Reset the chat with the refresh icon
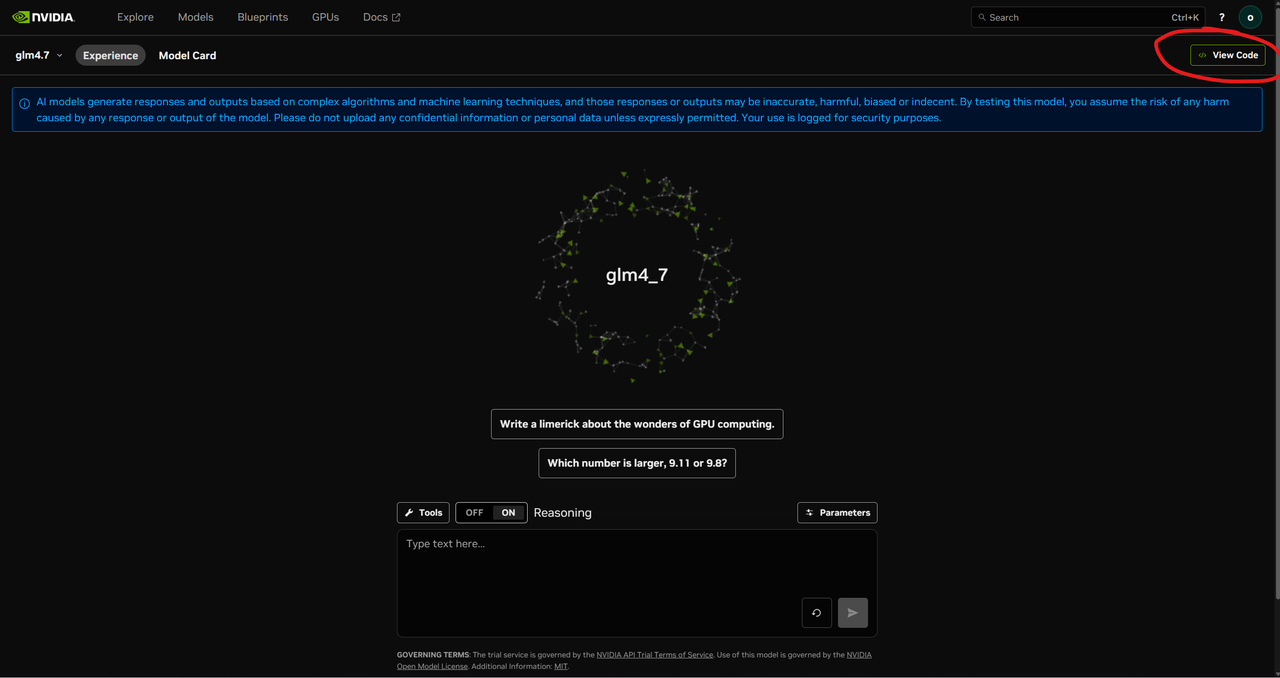This screenshot has height=678, width=1280. click(817, 613)
